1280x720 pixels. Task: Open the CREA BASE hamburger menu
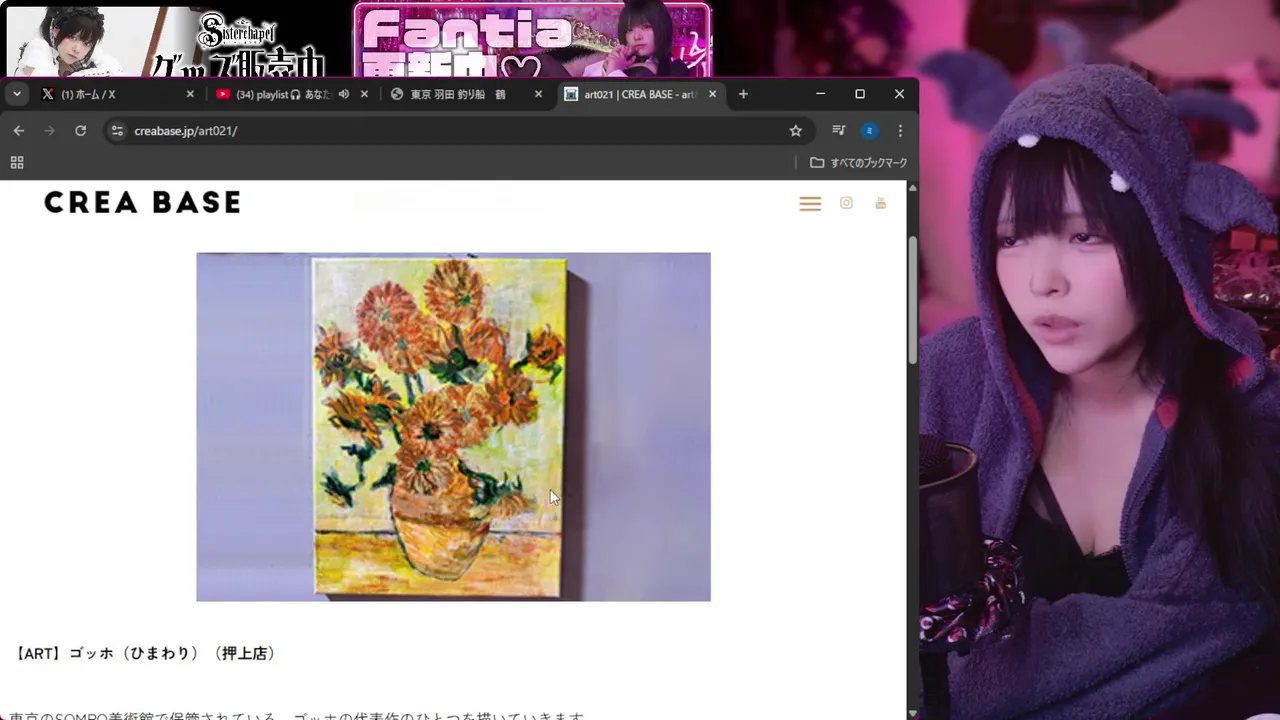[x=810, y=203]
